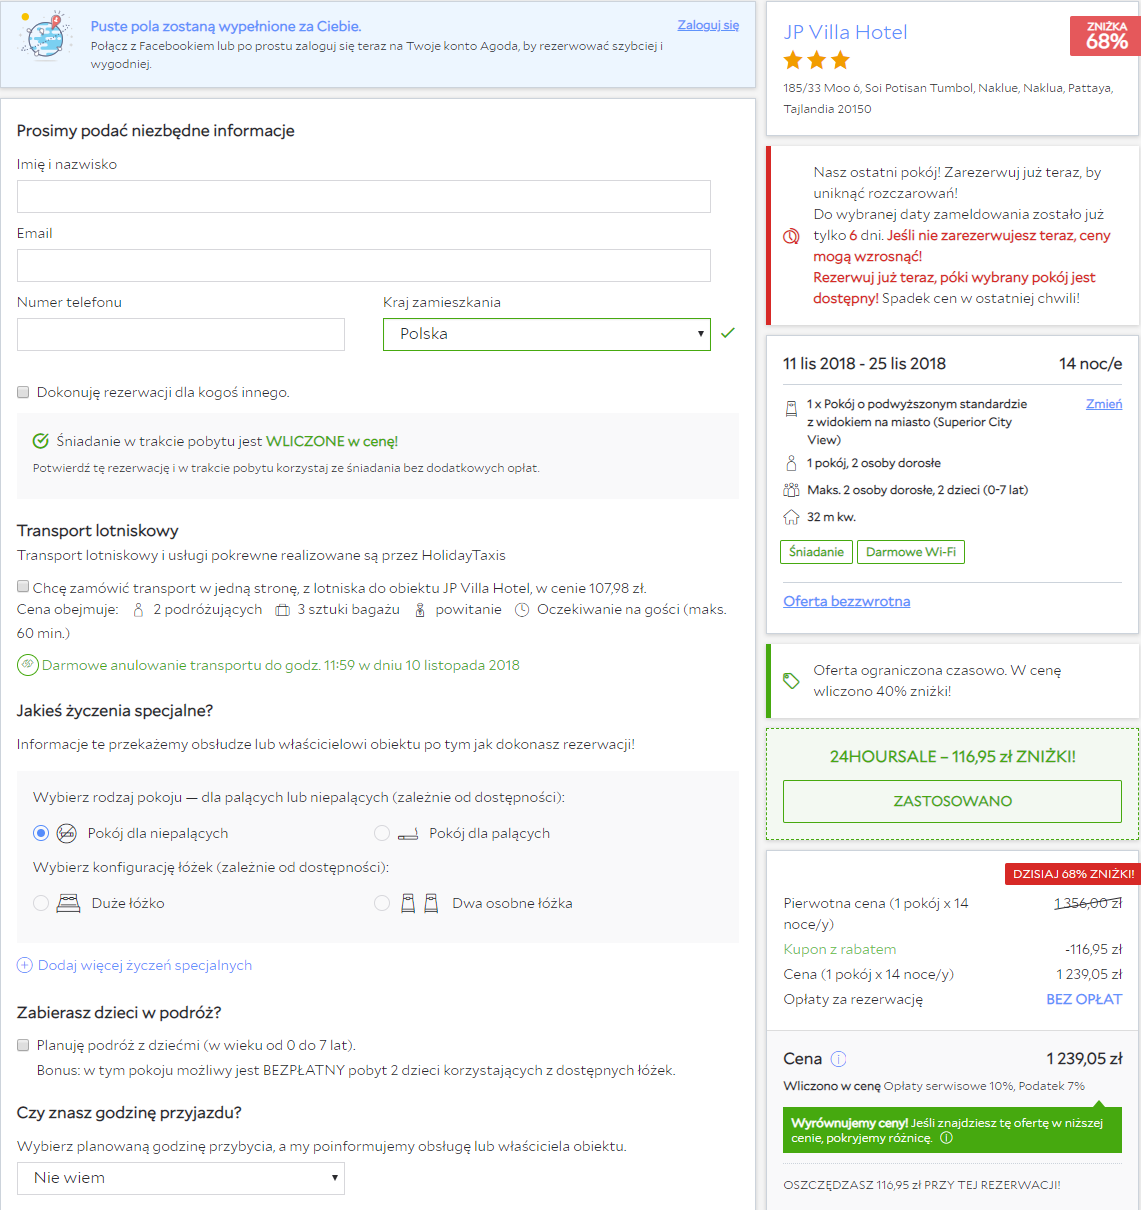Select the 'Pokój dla palących' radio button
This screenshot has width=1141, height=1210.
[x=382, y=833]
